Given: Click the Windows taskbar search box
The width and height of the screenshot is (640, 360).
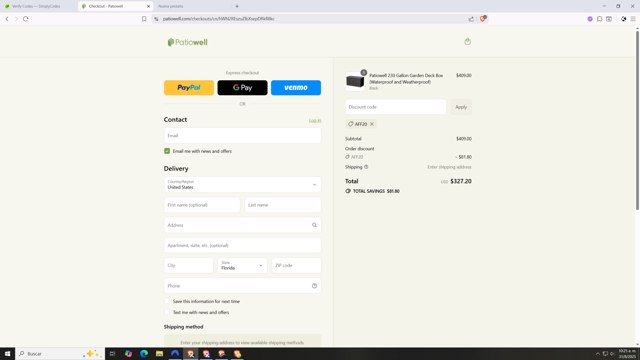Looking at the screenshot, I should (x=60, y=353).
